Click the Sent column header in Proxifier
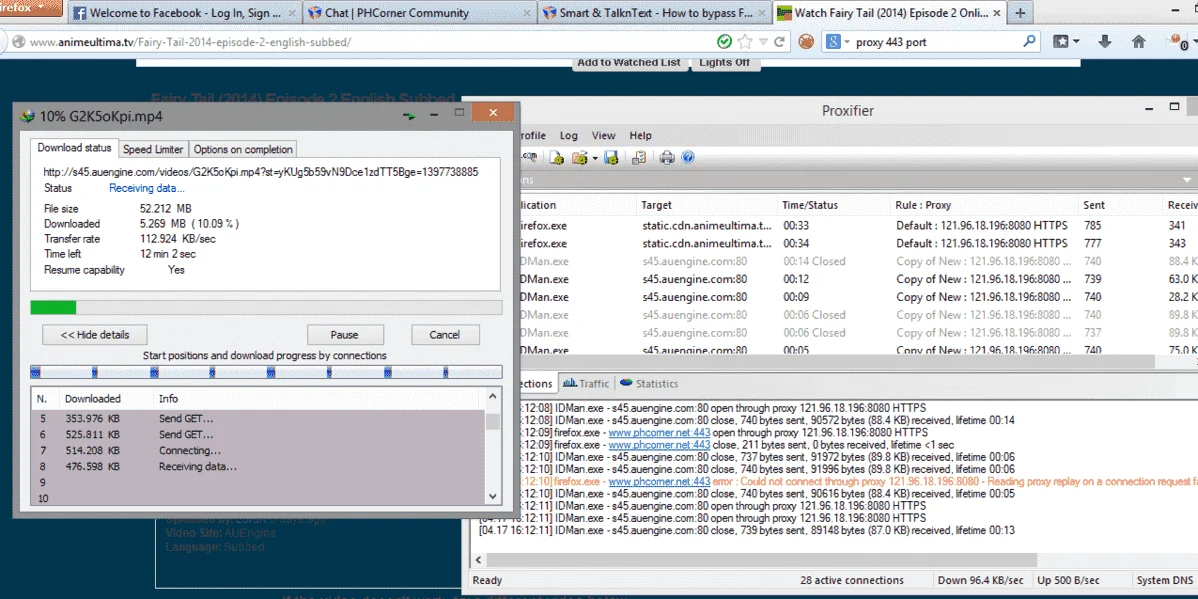1198x599 pixels. 1120,205
